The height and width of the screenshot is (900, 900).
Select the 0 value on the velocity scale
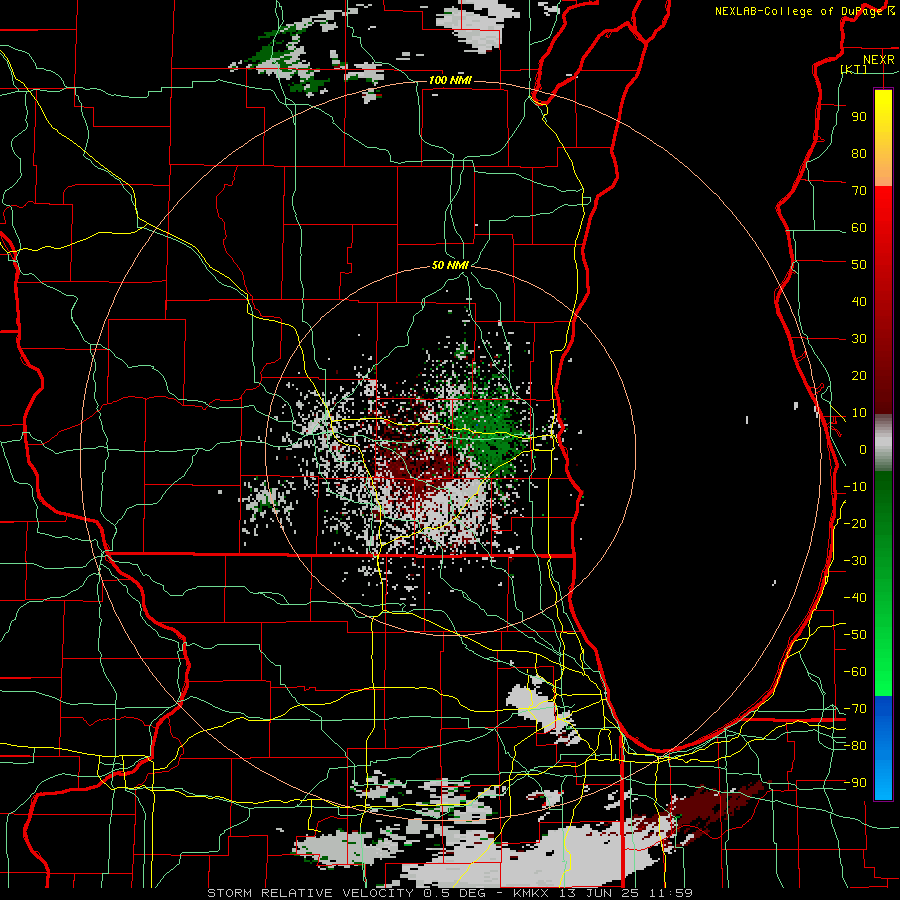(x=863, y=449)
